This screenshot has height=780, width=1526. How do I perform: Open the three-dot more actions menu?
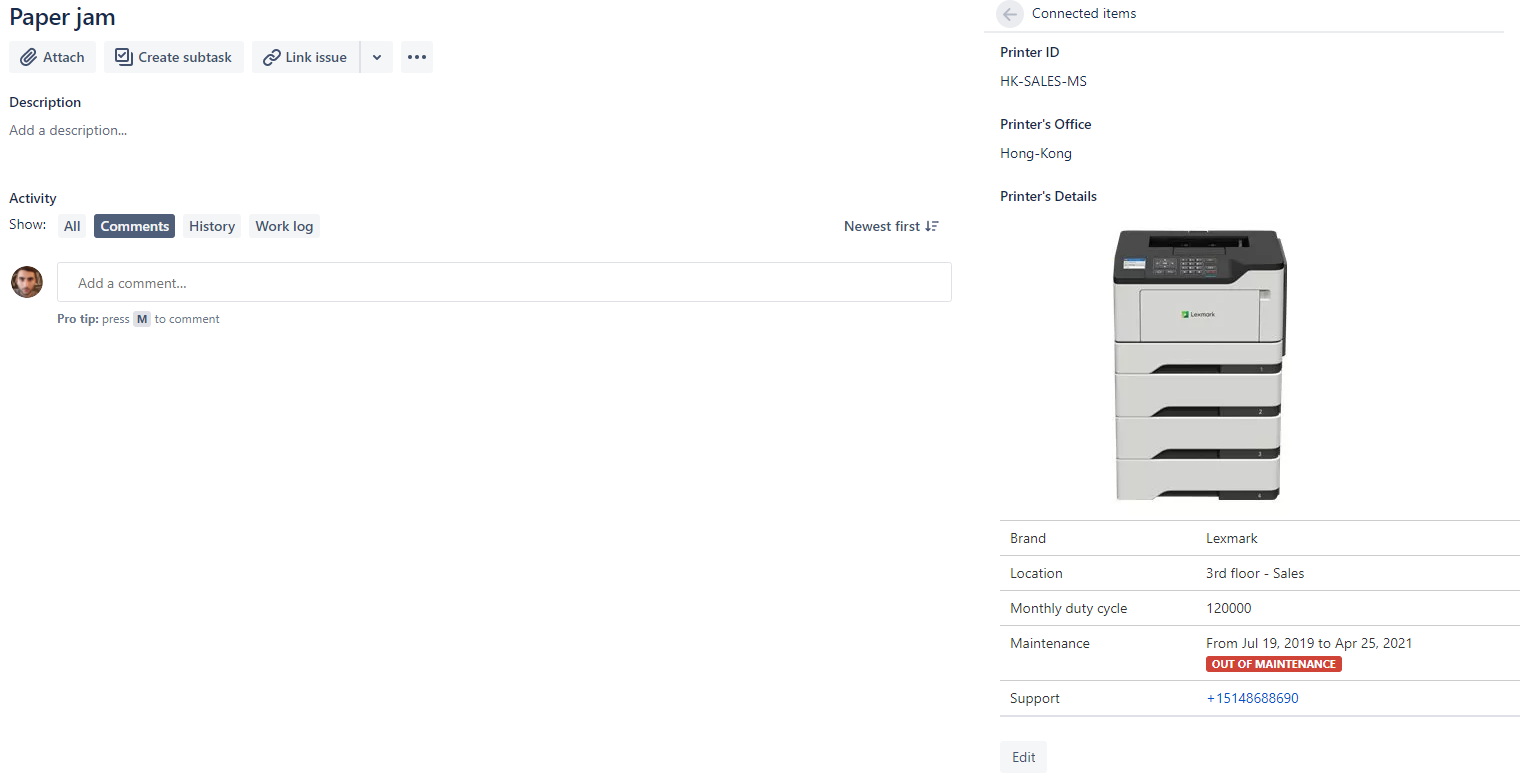click(x=417, y=57)
